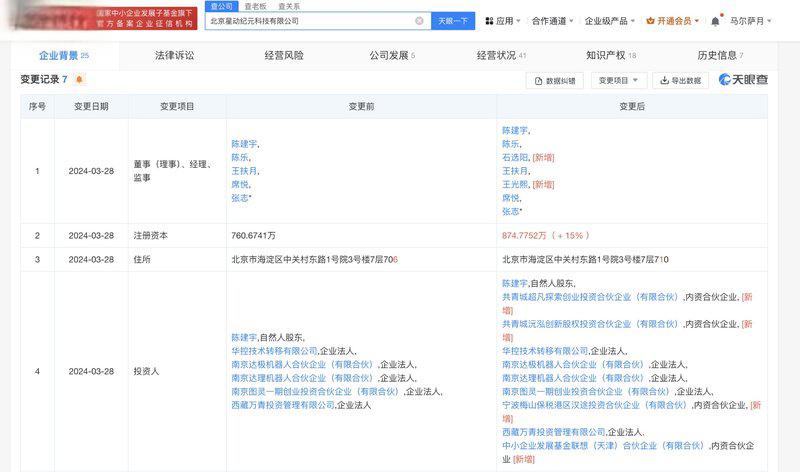This screenshot has width=800, height=472.
Task: Focus the company name search field
Action: click(x=310, y=20)
